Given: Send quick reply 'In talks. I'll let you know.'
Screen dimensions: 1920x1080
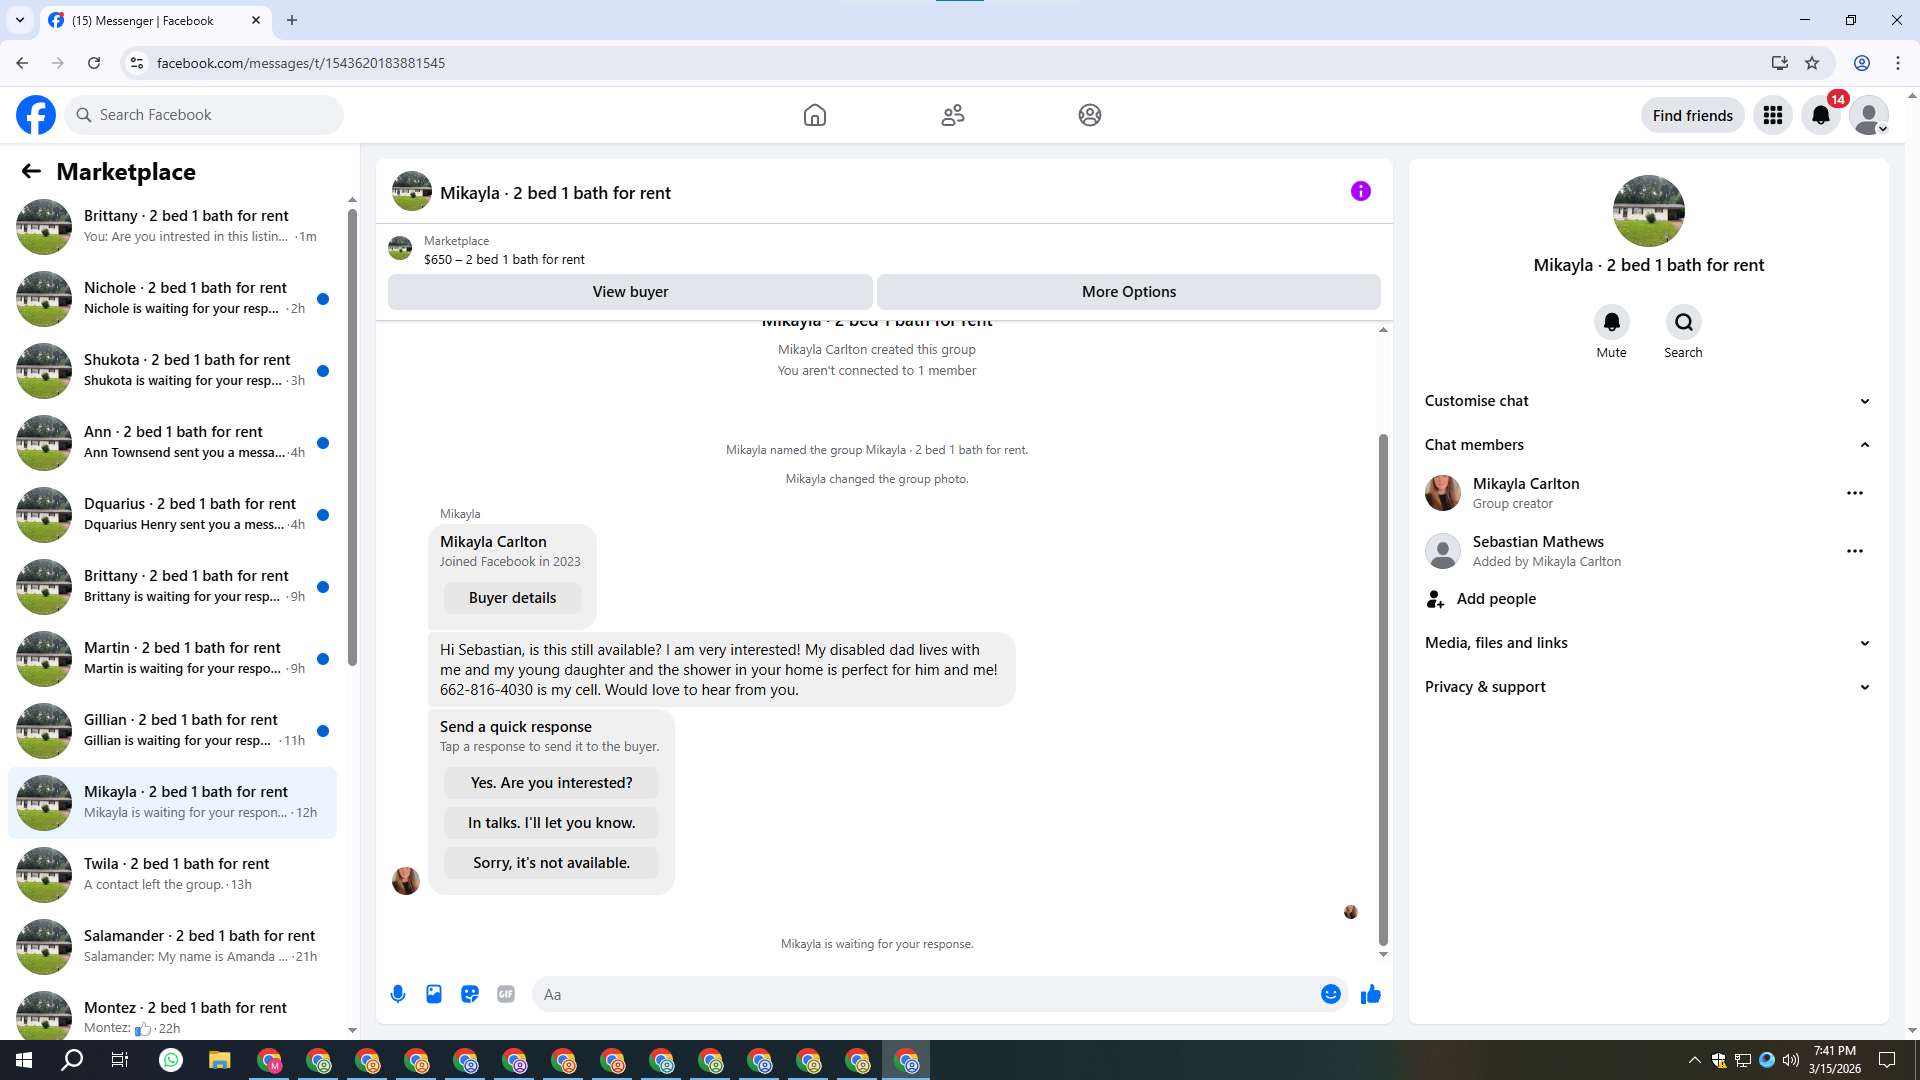Looking at the screenshot, I should pos(552,823).
